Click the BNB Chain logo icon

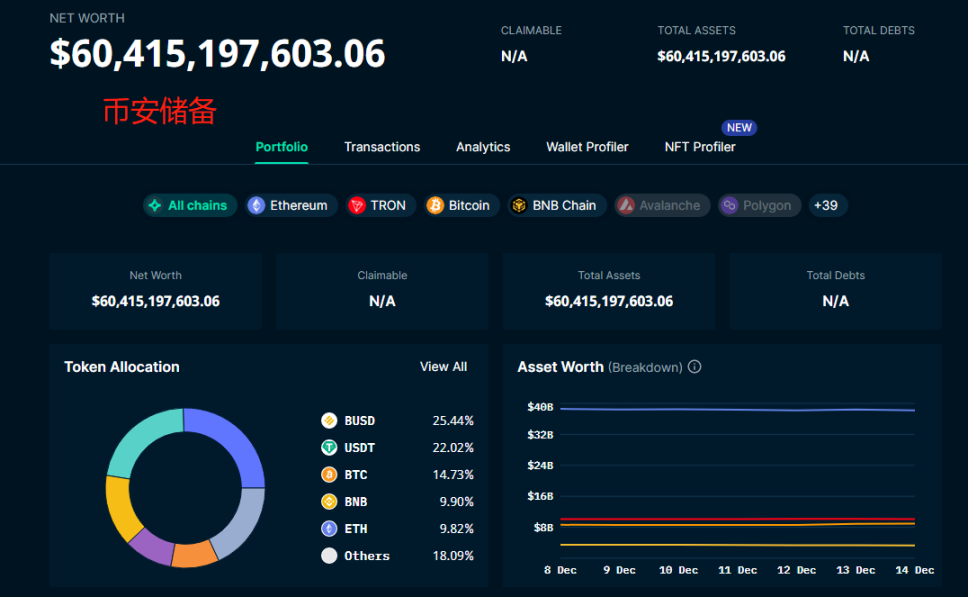pos(519,206)
